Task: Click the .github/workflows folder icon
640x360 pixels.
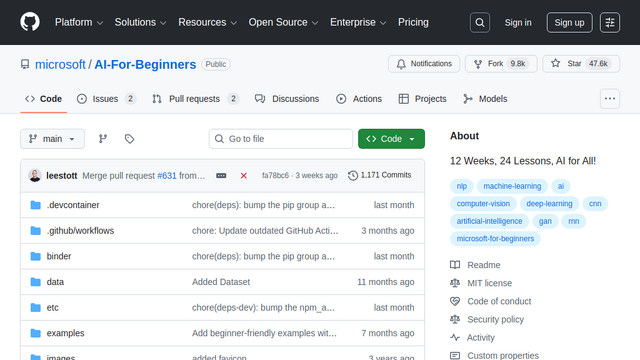Action: coord(36,231)
